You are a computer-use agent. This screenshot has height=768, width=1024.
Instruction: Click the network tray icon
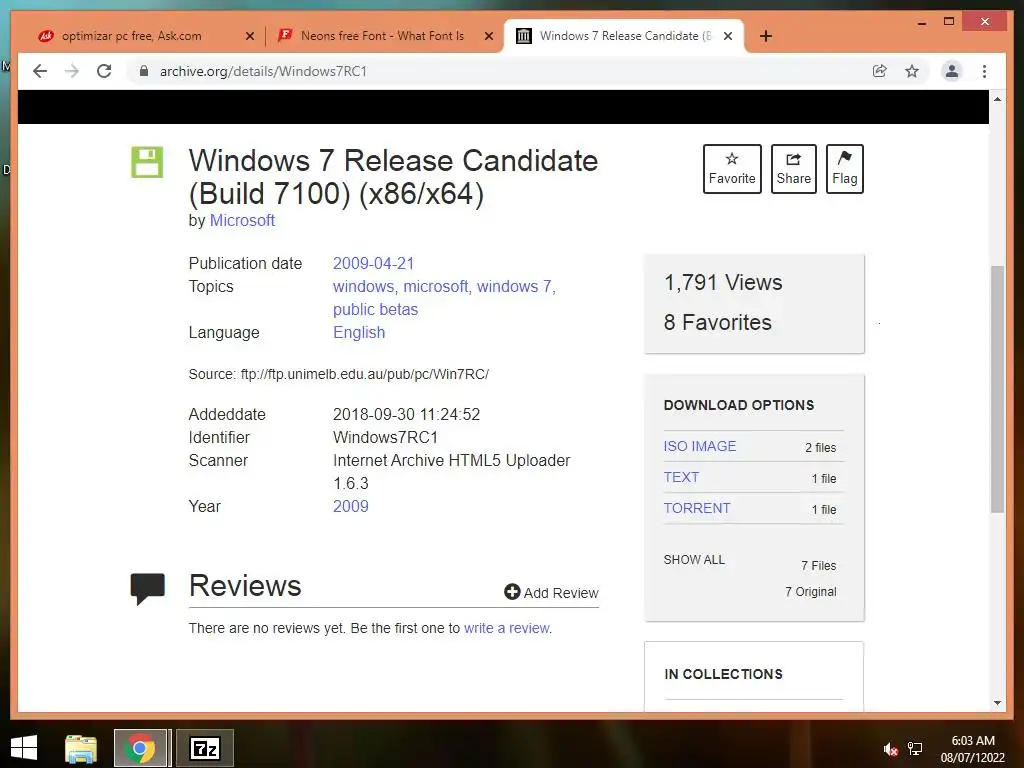(915, 749)
